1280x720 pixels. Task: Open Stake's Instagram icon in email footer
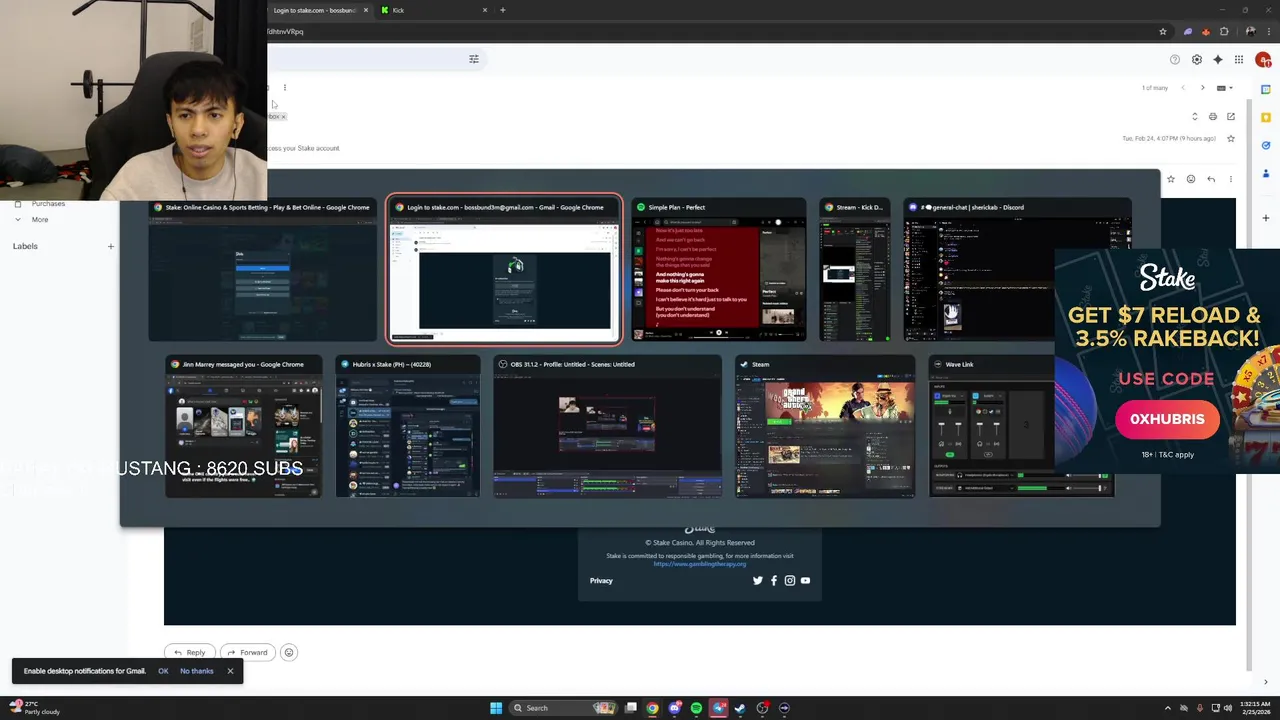(x=789, y=581)
